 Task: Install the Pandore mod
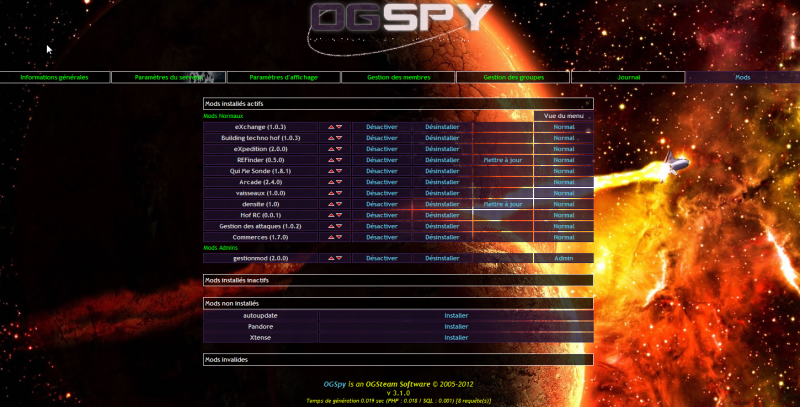pyautogui.click(x=456, y=327)
